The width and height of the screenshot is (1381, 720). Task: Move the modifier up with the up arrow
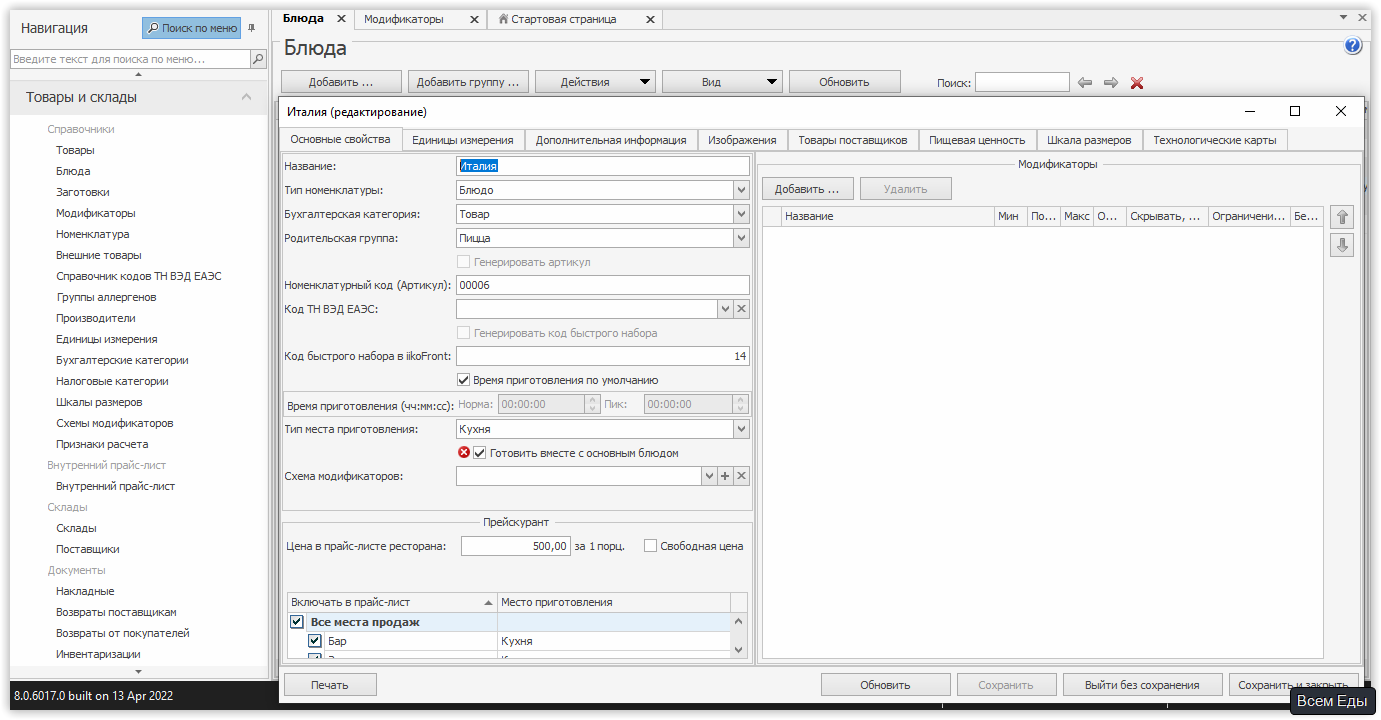pyautogui.click(x=1342, y=217)
